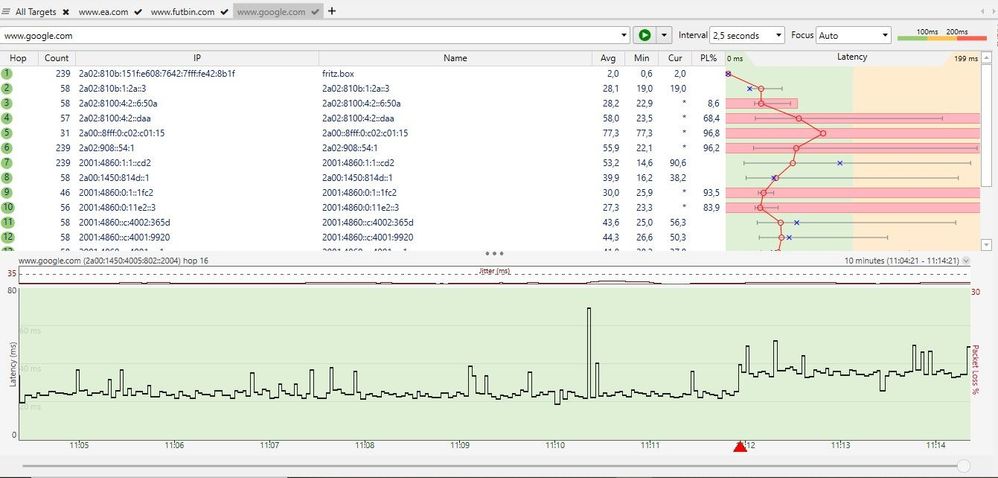998x478 pixels.
Task: Click the Hop column header
Action: (18, 58)
